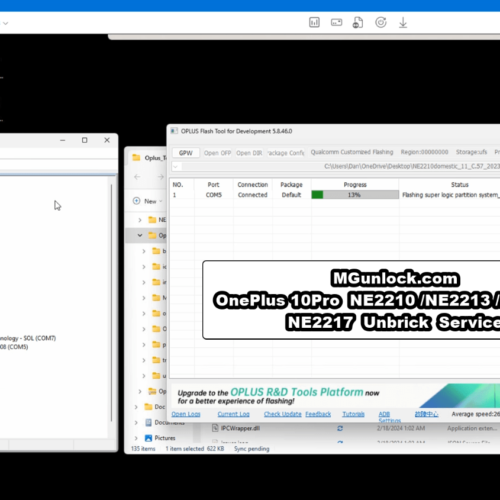Click the OPLUS R&D Tools Platform banner

click(335, 395)
